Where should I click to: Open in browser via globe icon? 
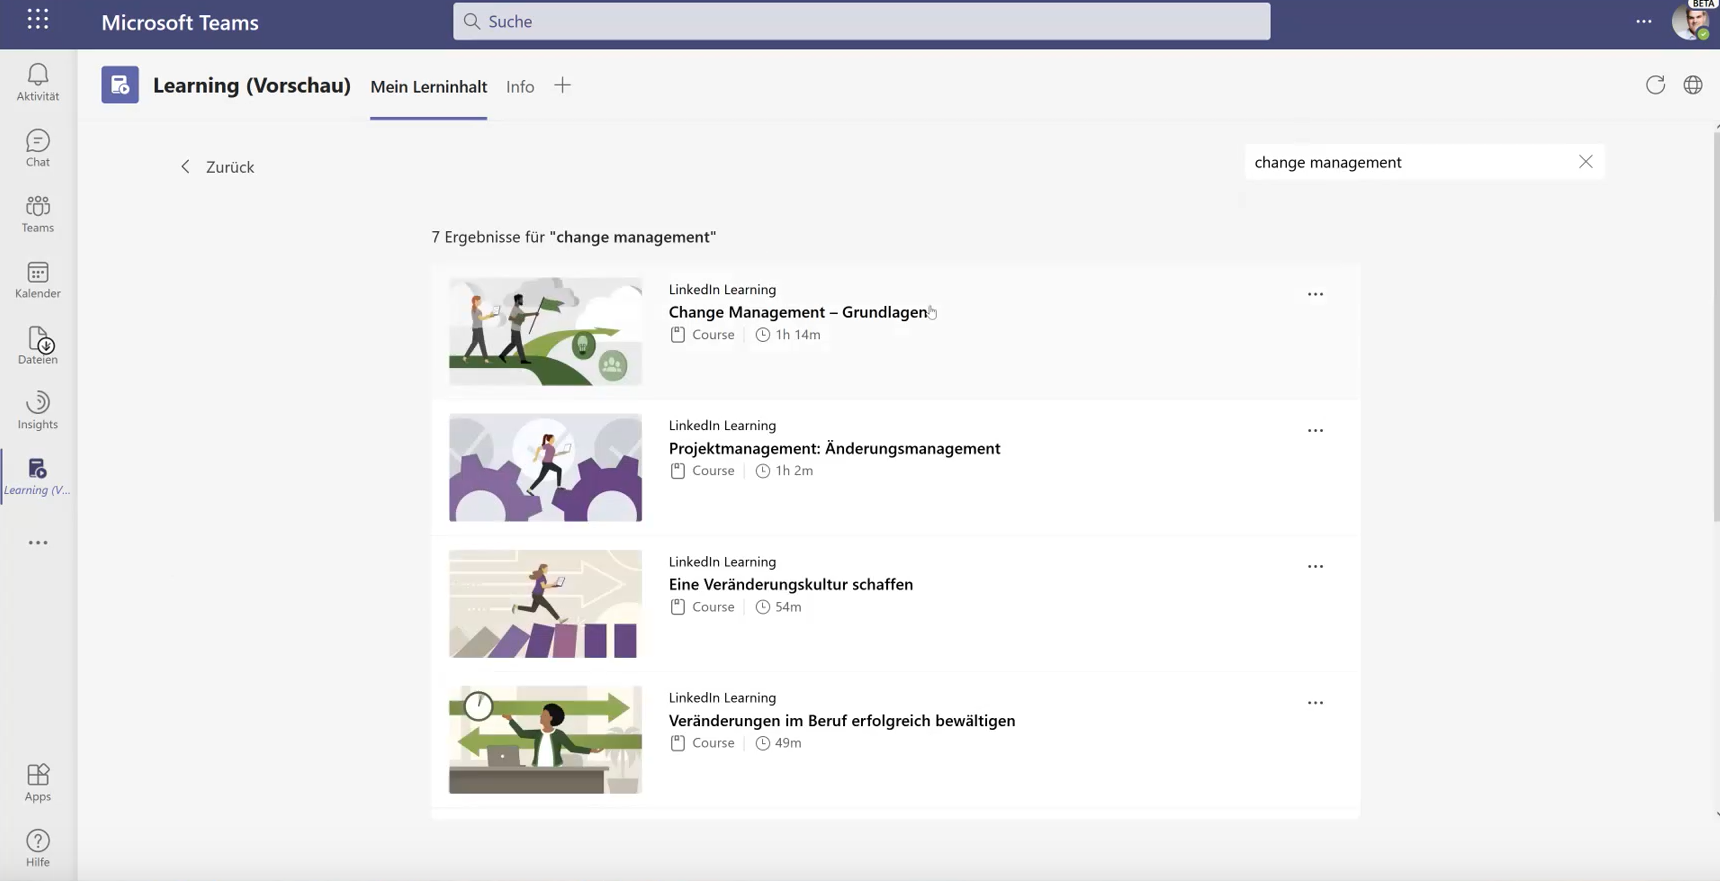[x=1693, y=85]
